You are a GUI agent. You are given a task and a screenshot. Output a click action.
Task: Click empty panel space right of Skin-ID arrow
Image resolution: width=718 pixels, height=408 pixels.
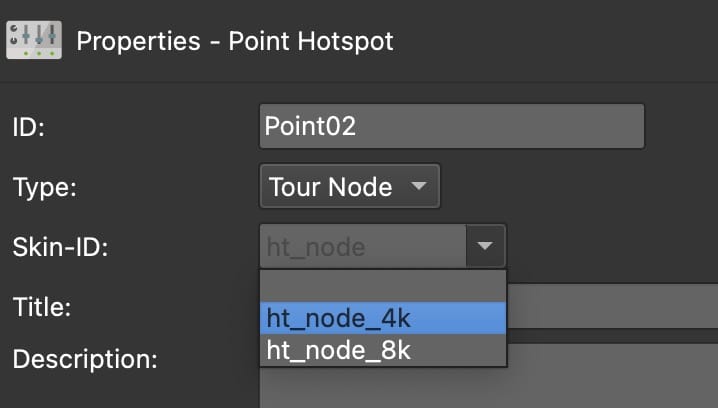pos(610,246)
